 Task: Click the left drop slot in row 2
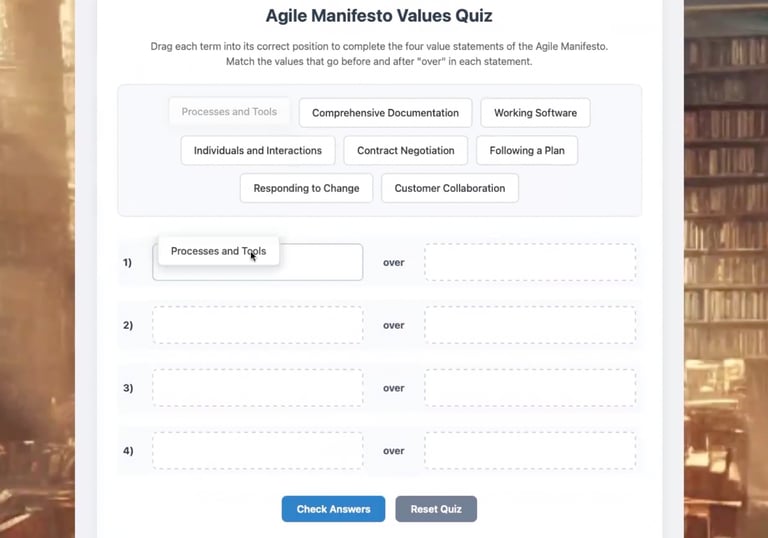[258, 325]
